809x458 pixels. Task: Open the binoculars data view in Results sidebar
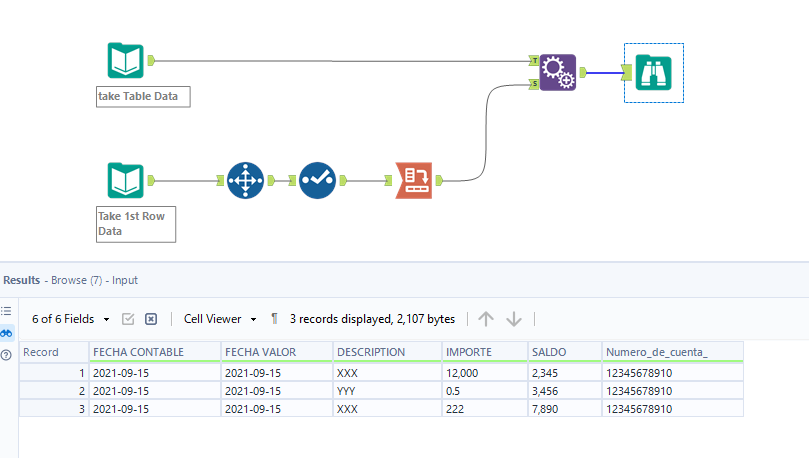pos(7,333)
